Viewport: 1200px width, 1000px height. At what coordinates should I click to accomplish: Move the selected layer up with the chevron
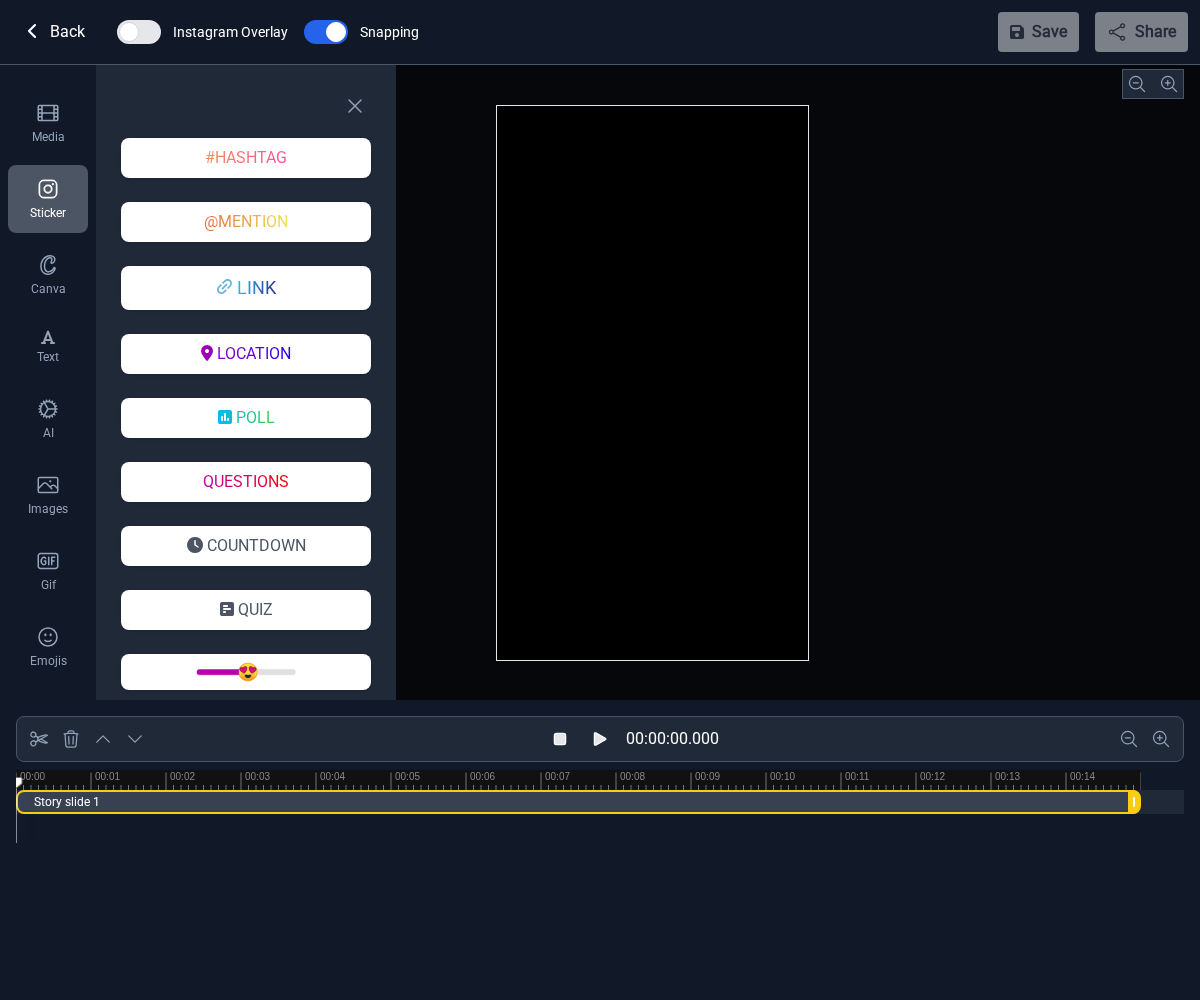coord(102,739)
